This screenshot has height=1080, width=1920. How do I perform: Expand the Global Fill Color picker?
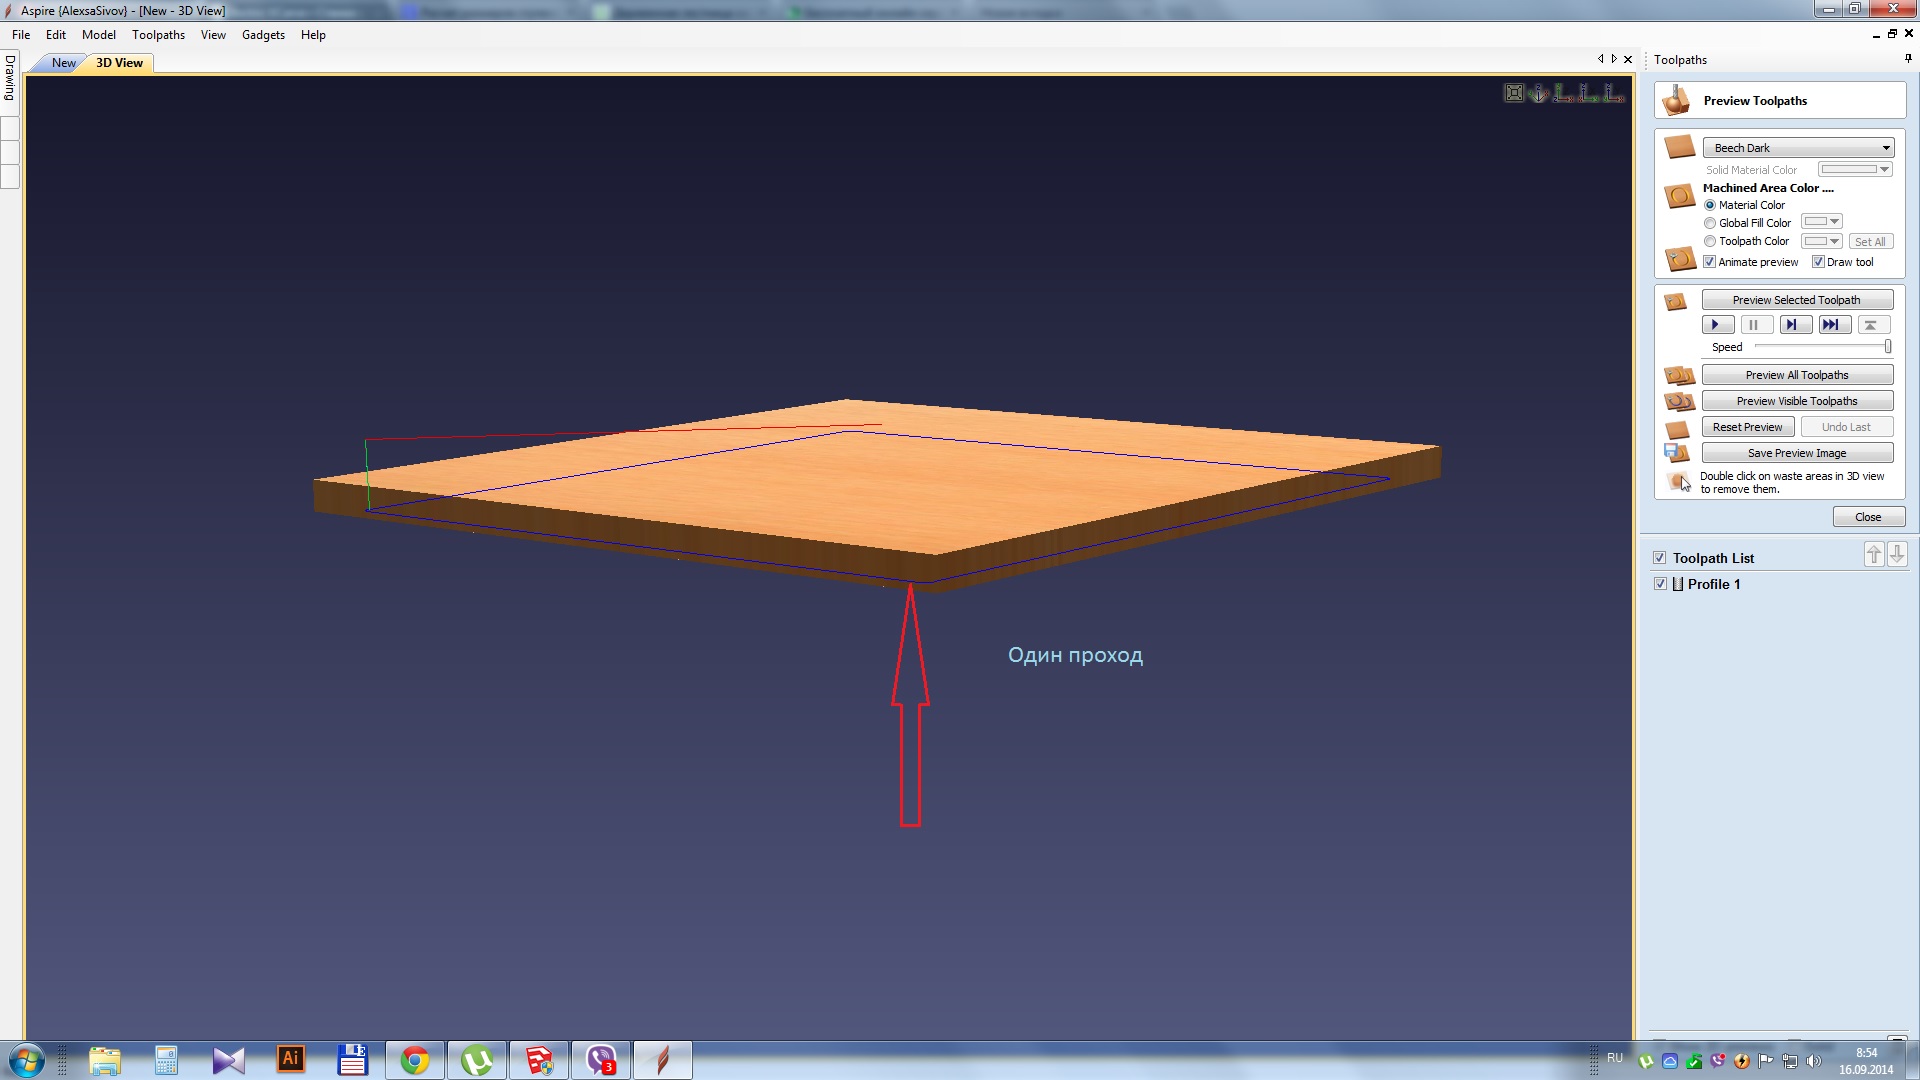coord(1822,222)
